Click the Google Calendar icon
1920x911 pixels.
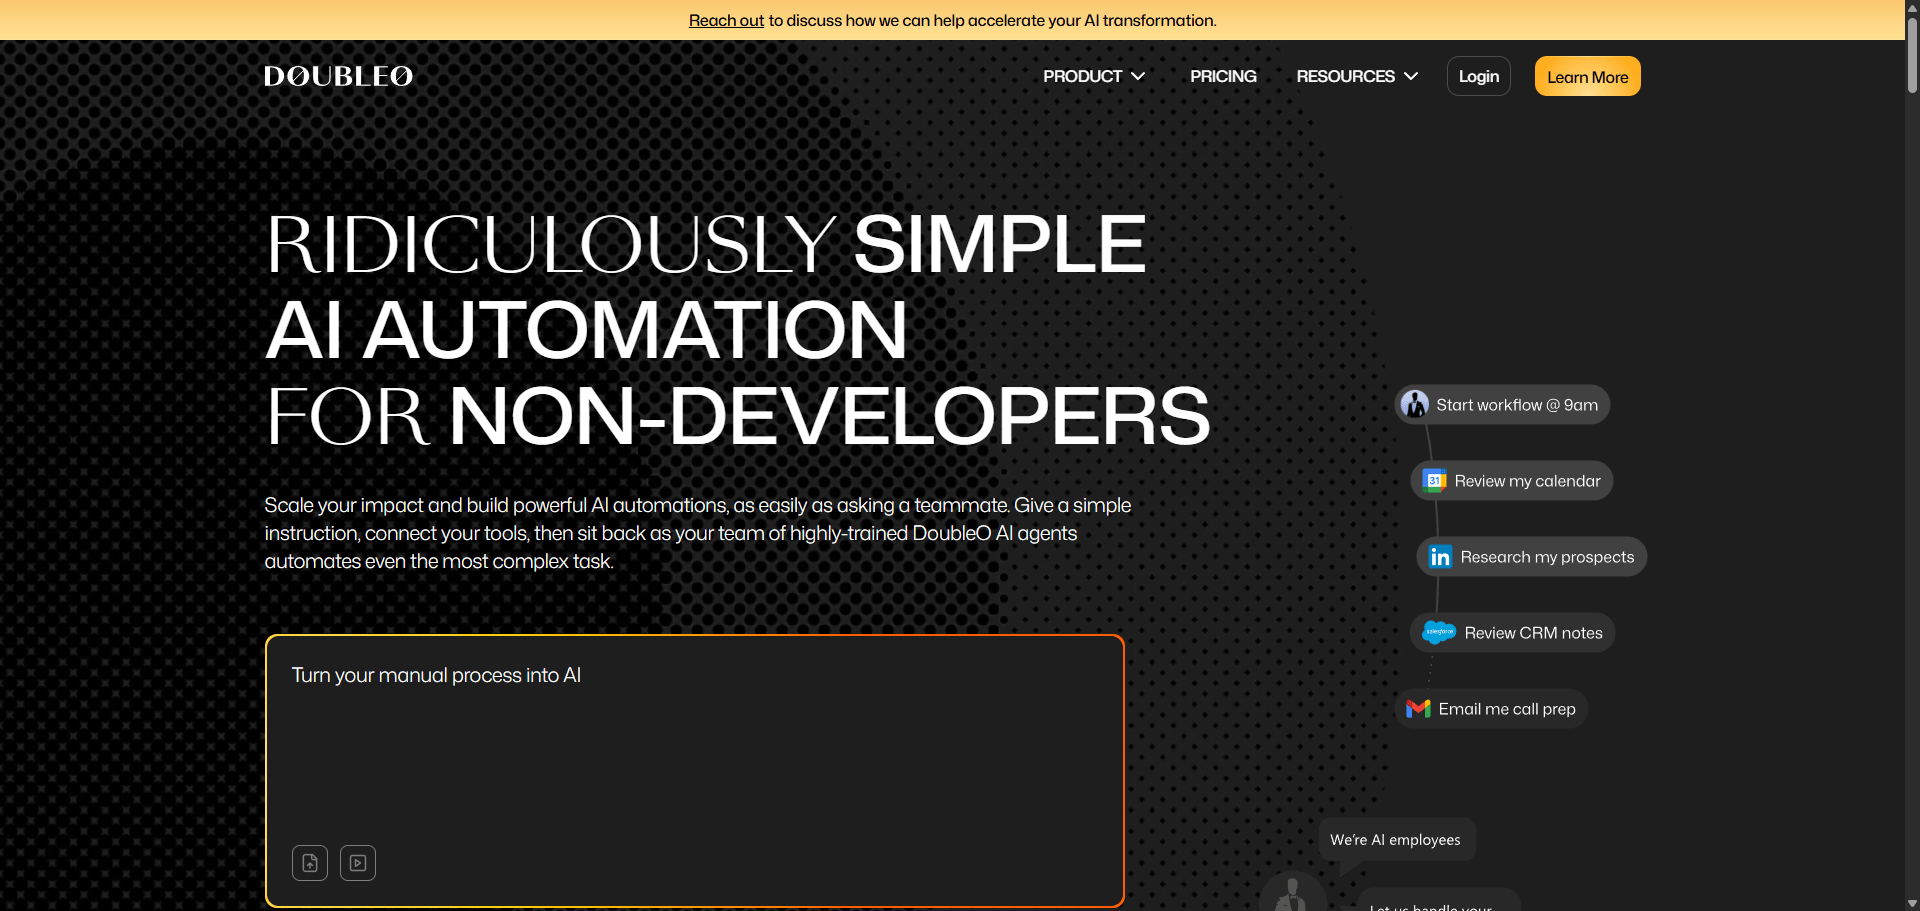(1435, 481)
